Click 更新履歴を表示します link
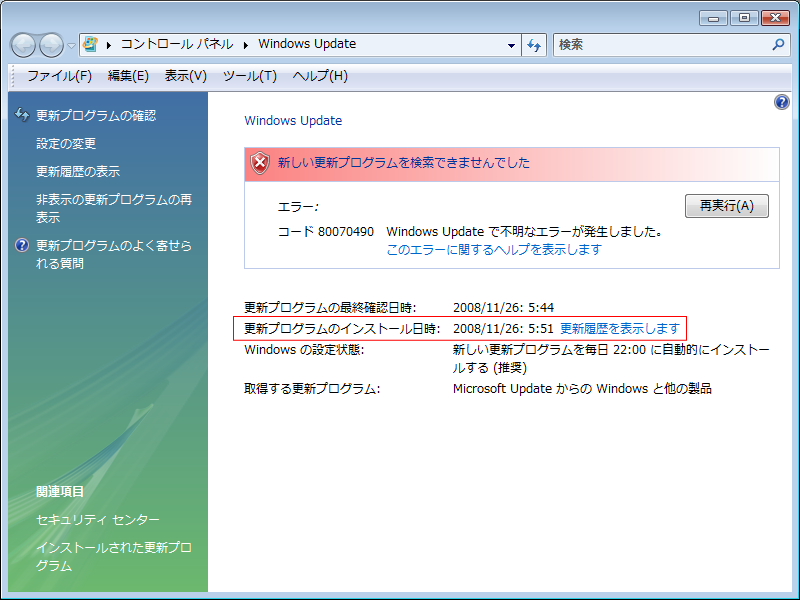Viewport: 800px width, 600px height. coord(620,329)
